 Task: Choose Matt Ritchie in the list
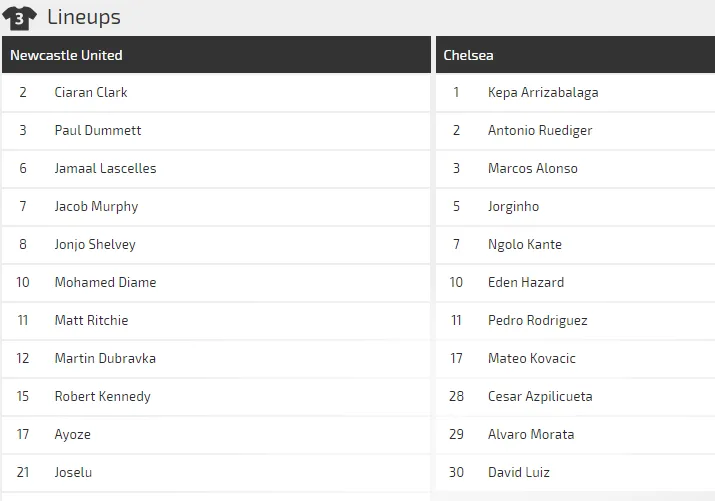91,321
